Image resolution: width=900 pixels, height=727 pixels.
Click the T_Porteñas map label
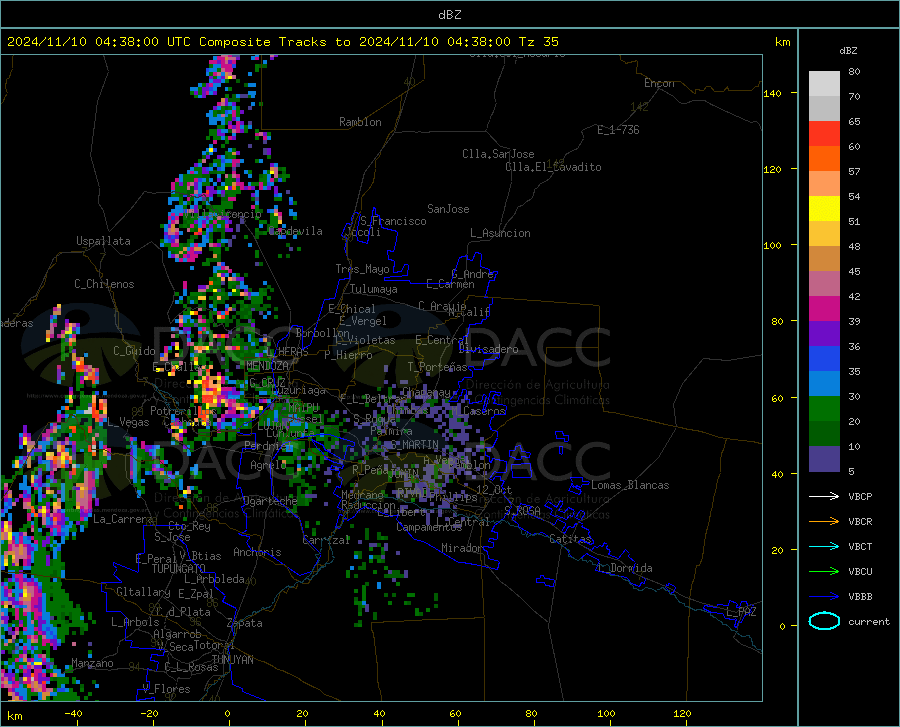click(437, 367)
